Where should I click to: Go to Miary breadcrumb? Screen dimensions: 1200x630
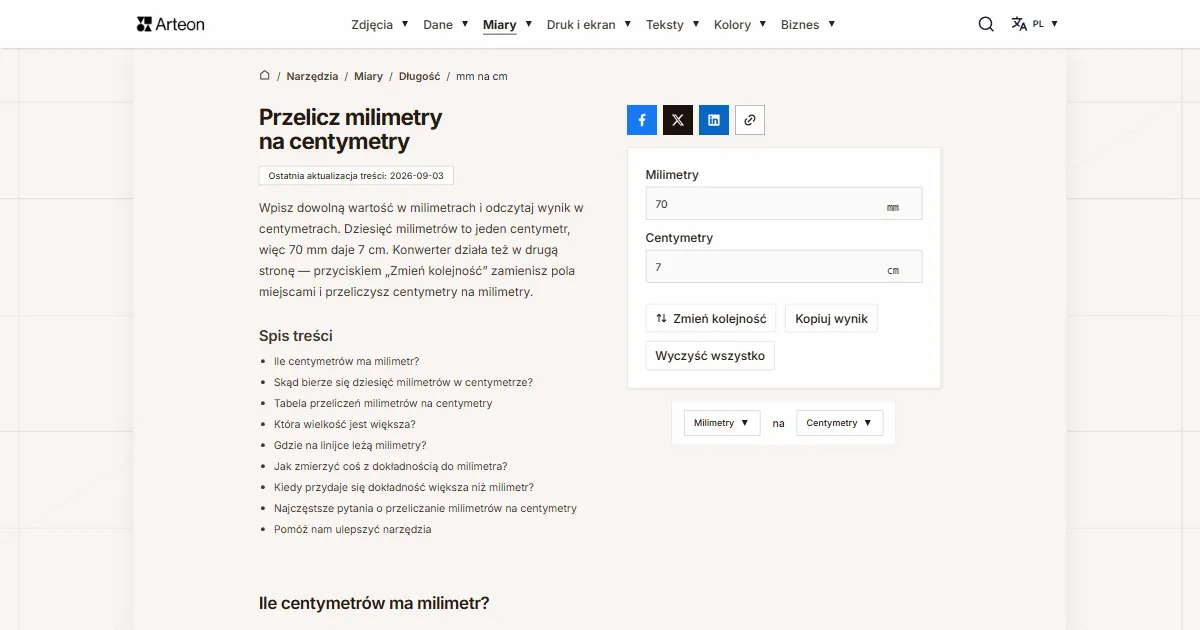pyautogui.click(x=368, y=76)
